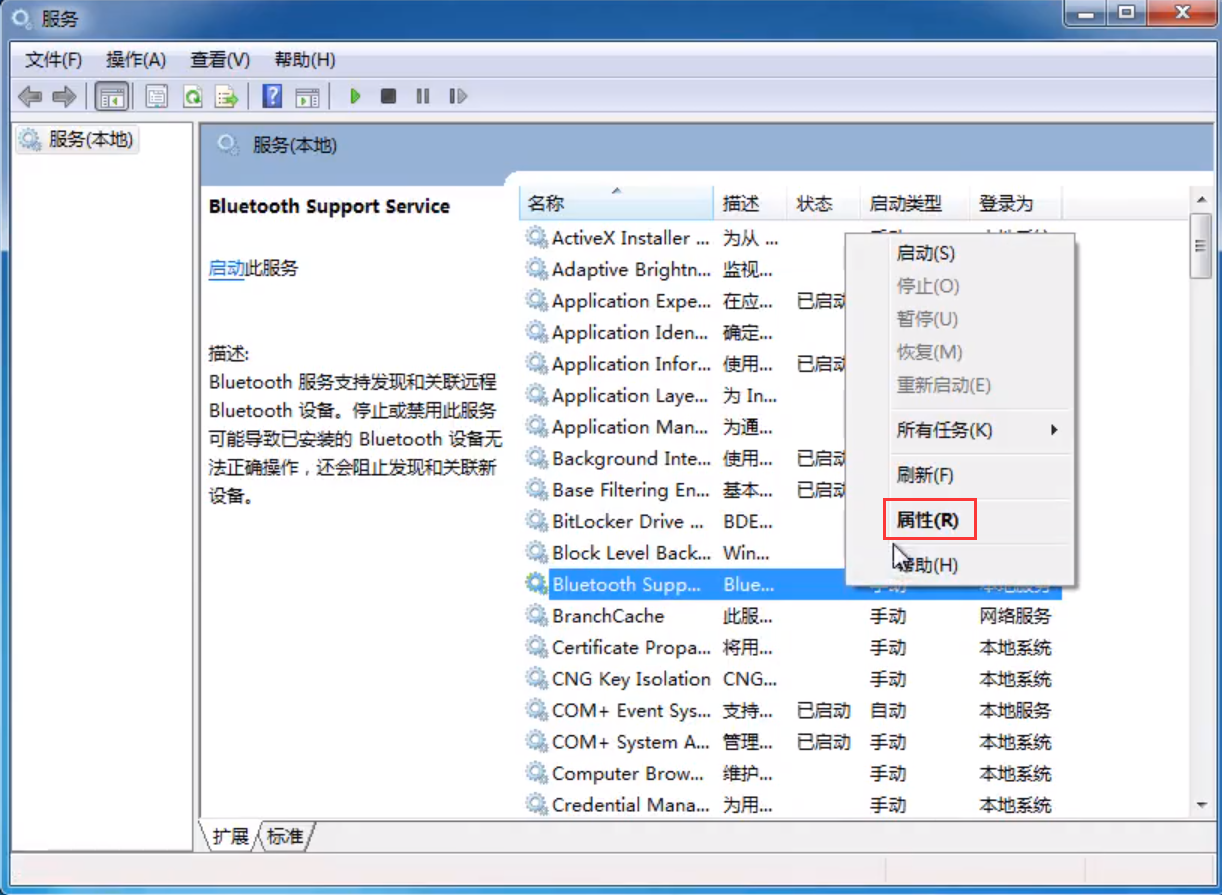1222x895 pixels.
Task: Click the scrollbar down arrow in services list
Action: 1201,805
